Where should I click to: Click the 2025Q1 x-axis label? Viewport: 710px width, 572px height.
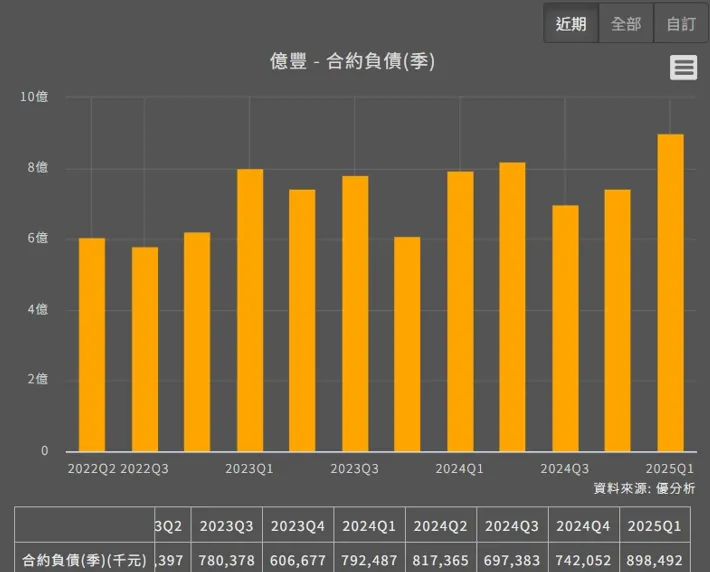[670, 469]
